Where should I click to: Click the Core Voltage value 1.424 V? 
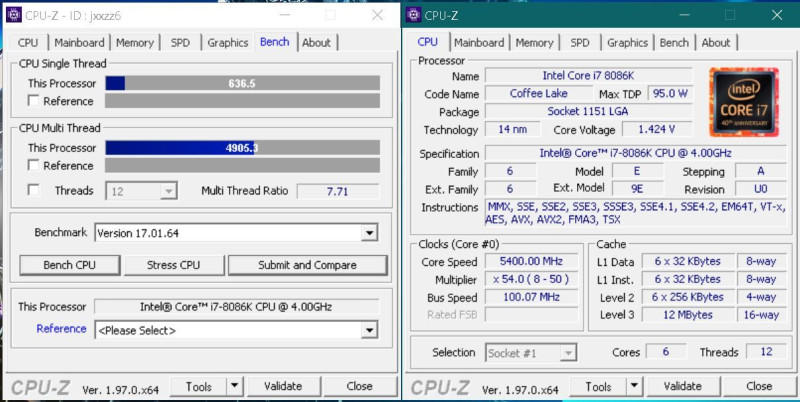click(x=657, y=130)
